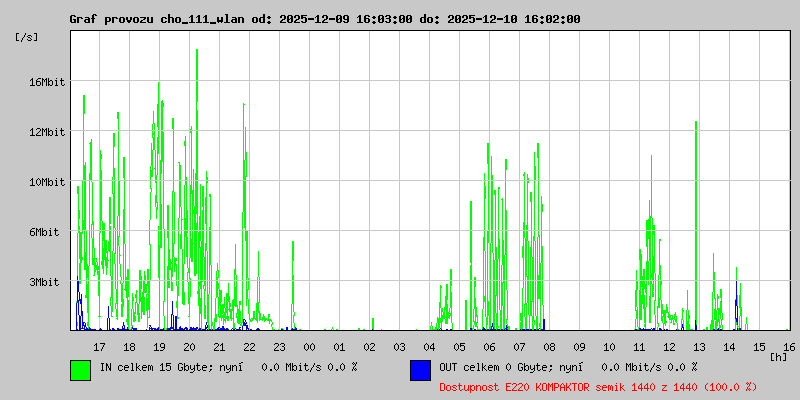Click the hour 07 x-axis label
The width and height of the screenshot is (800, 400).
pyautogui.click(x=519, y=347)
